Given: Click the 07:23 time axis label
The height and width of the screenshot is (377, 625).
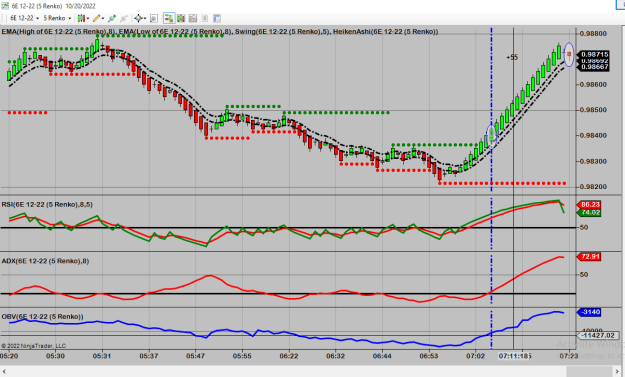Looking at the screenshot, I should (568, 355).
